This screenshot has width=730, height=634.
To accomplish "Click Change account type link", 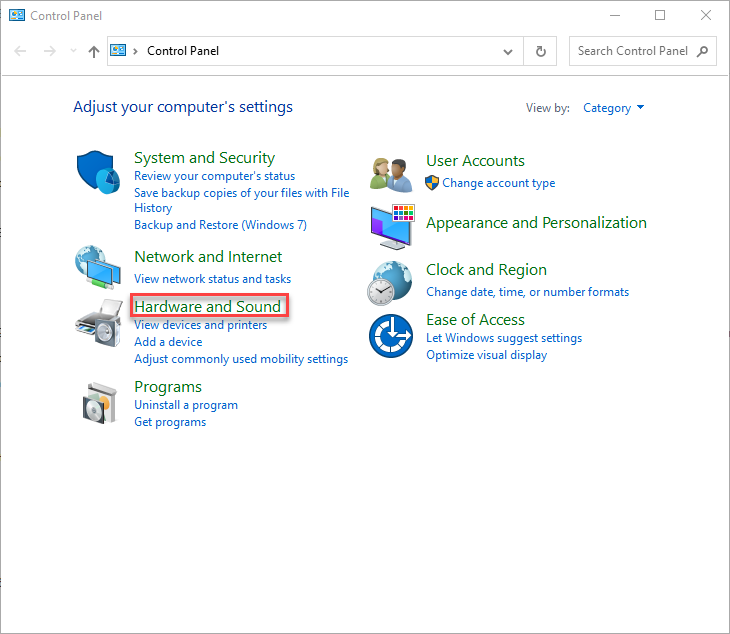I will 499,183.
